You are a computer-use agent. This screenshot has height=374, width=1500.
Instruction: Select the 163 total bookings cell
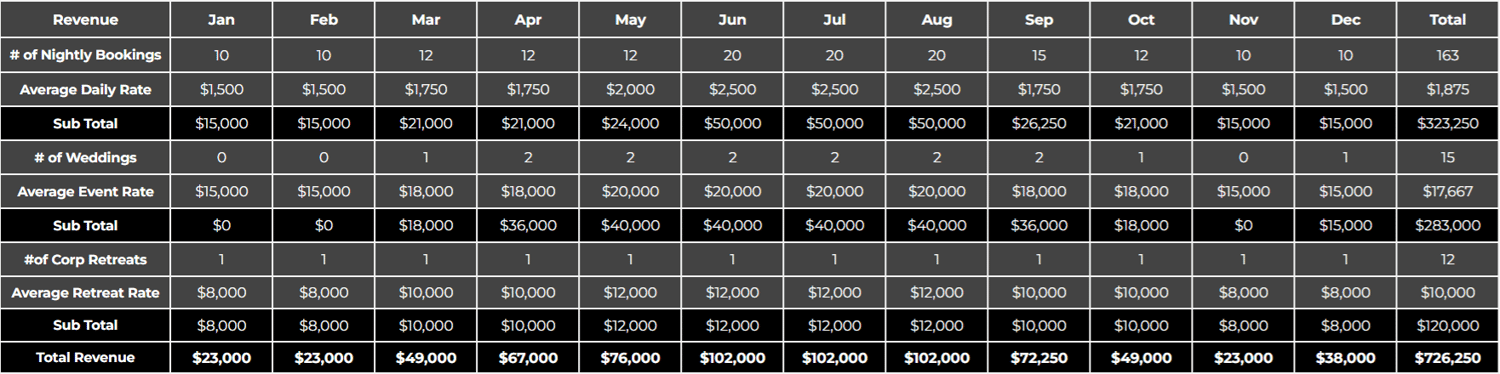pyautogui.click(x=1447, y=55)
